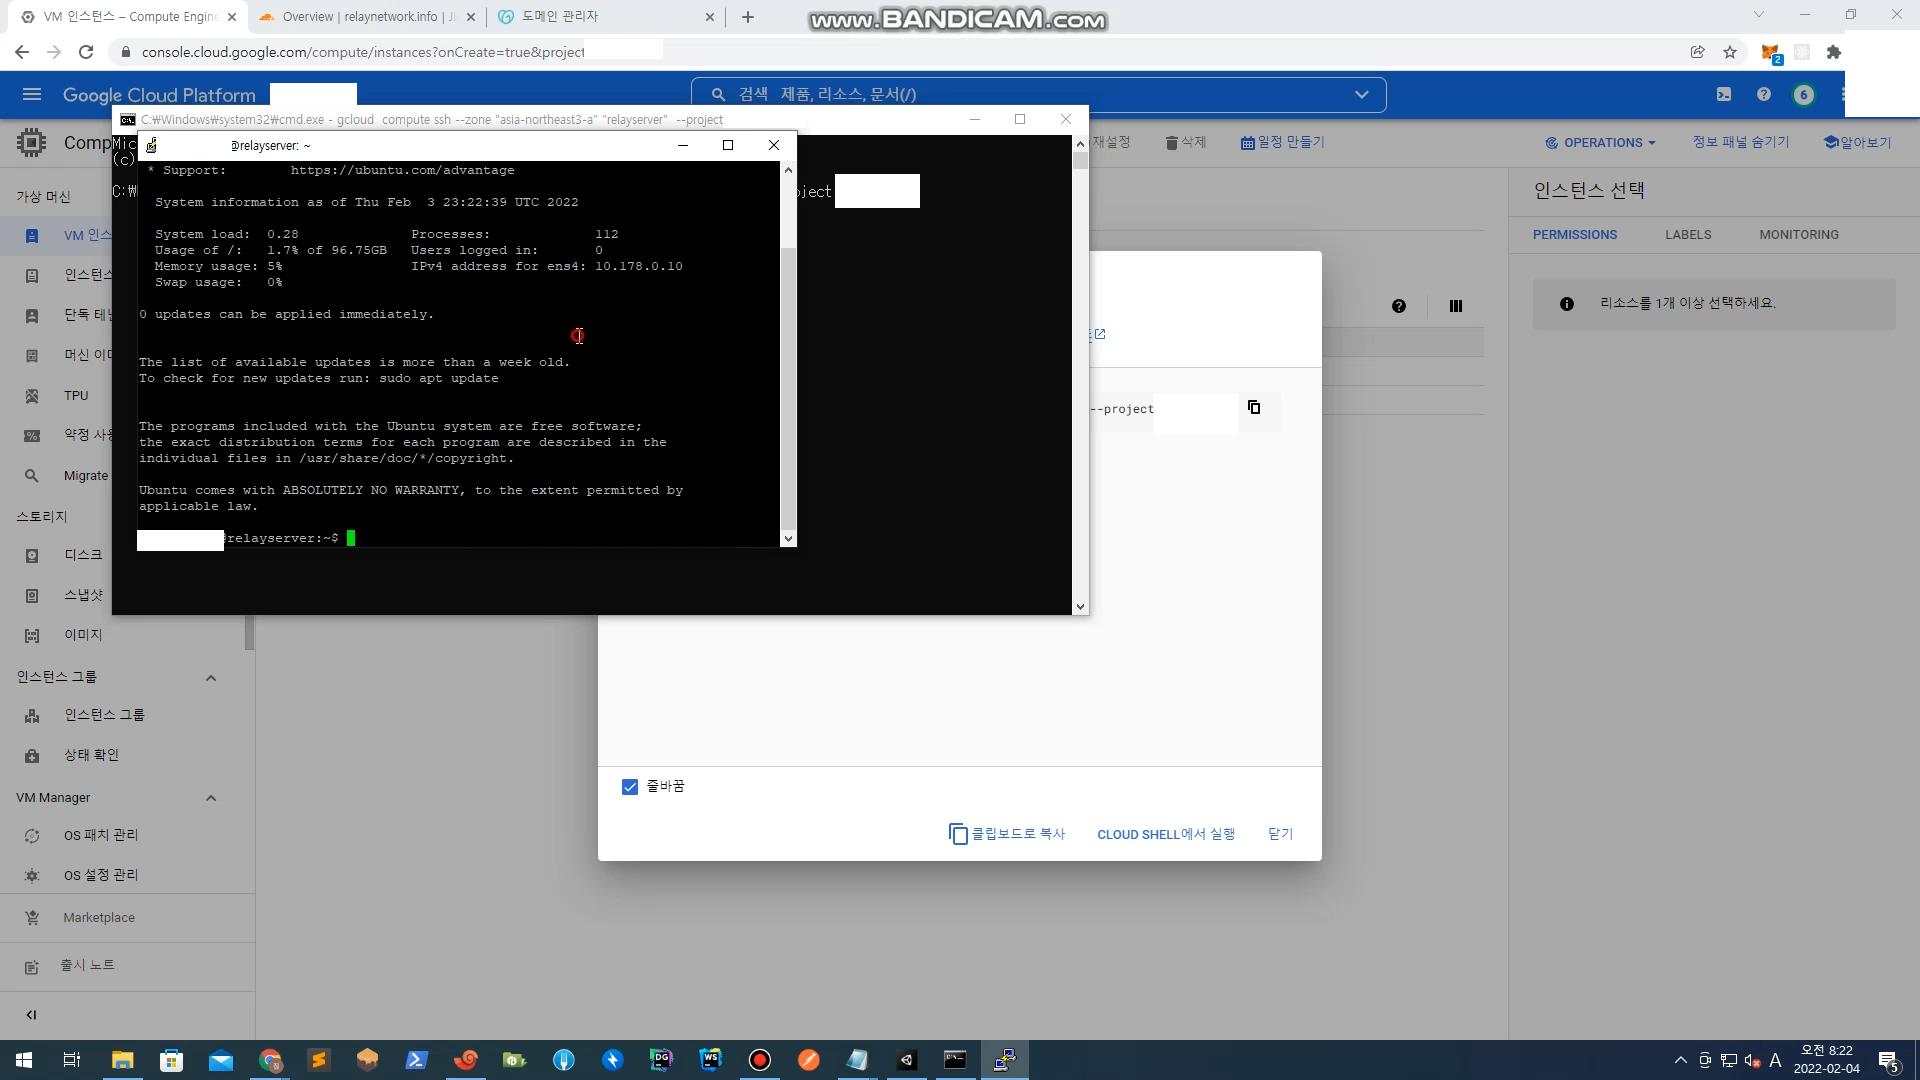Open Marketplace cart icon in sidebar
The image size is (1920, 1080).
click(32, 918)
